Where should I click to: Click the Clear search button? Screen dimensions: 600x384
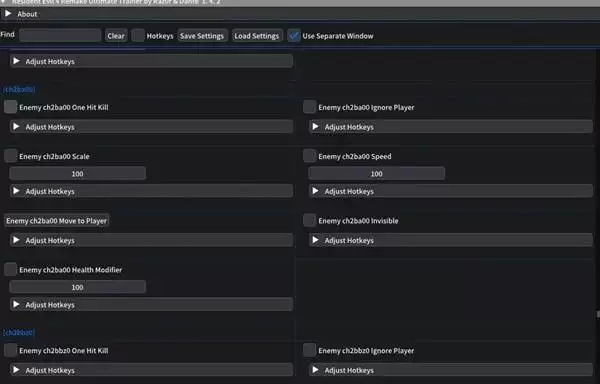tap(116, 36)
